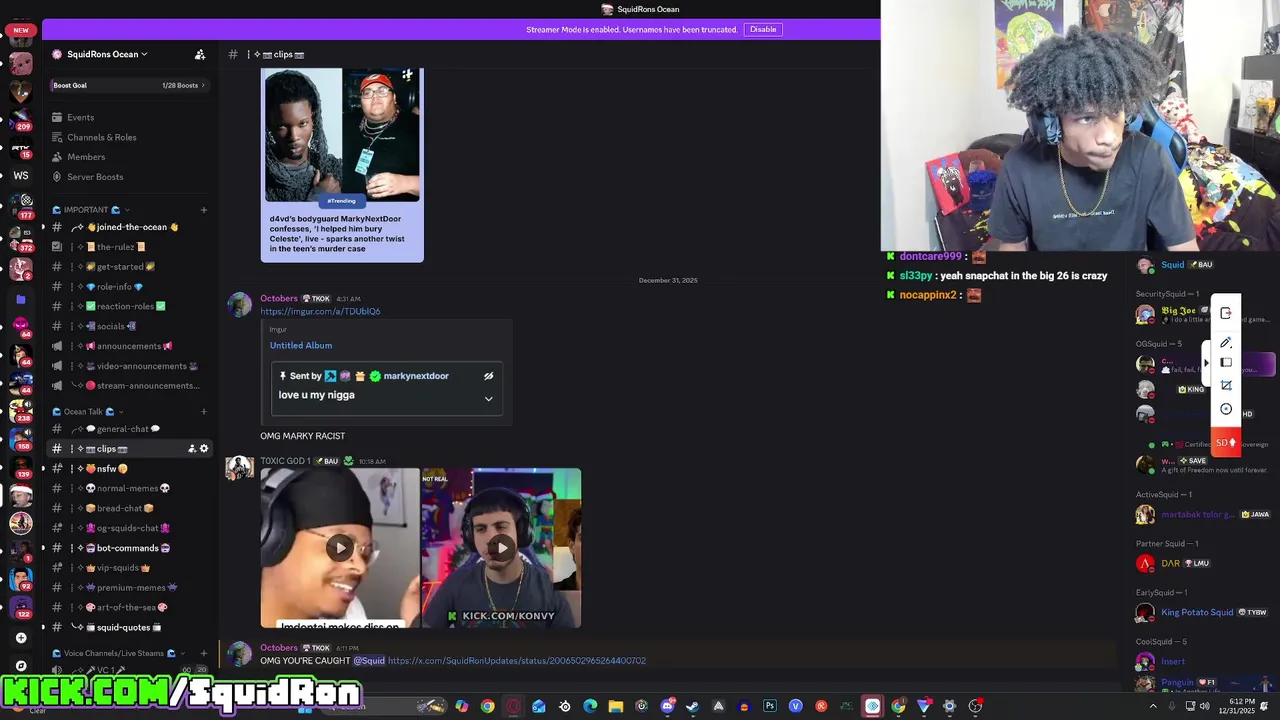
Task: Open Photoshop from the taskbar
Action: 769,707
